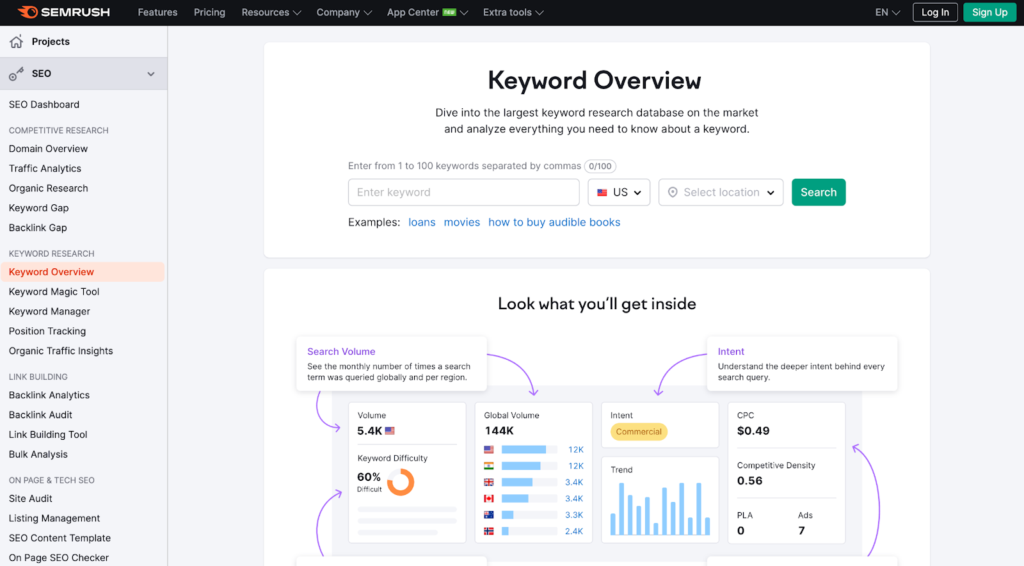Click the green Search button

pyautogui.click(x=818, y=193)
